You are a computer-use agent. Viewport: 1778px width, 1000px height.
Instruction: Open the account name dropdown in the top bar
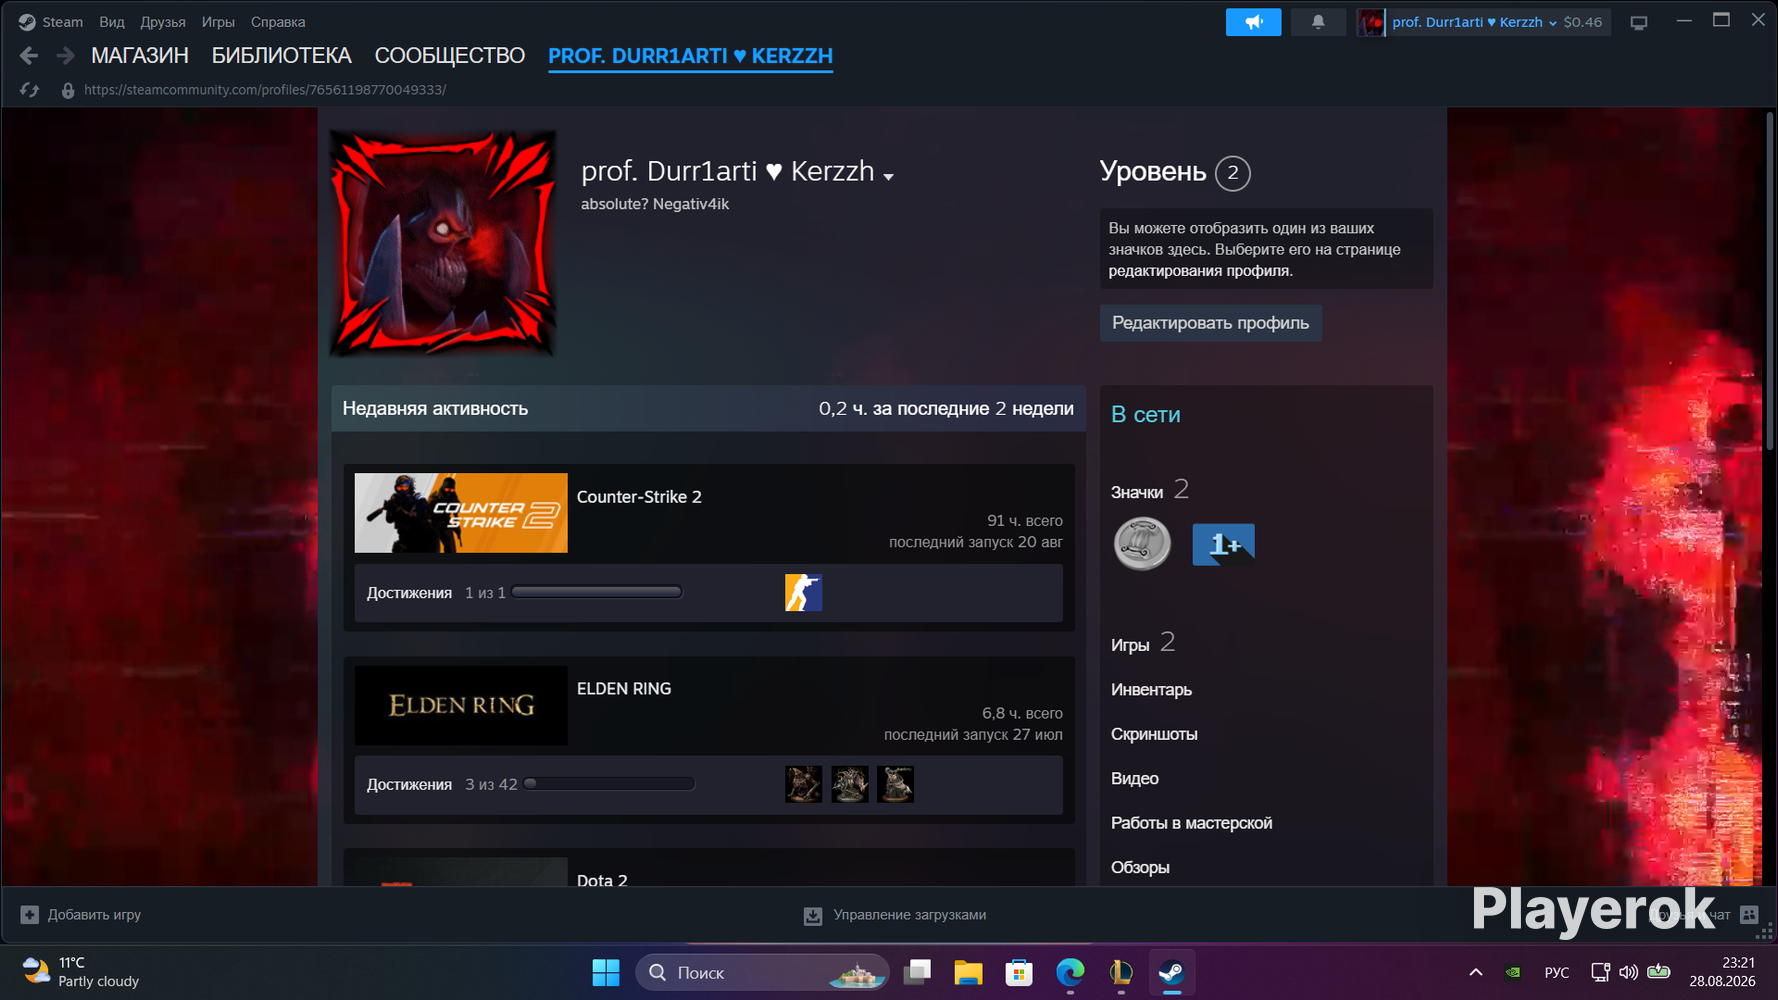pyautogui.click(x=1474, y=22)
